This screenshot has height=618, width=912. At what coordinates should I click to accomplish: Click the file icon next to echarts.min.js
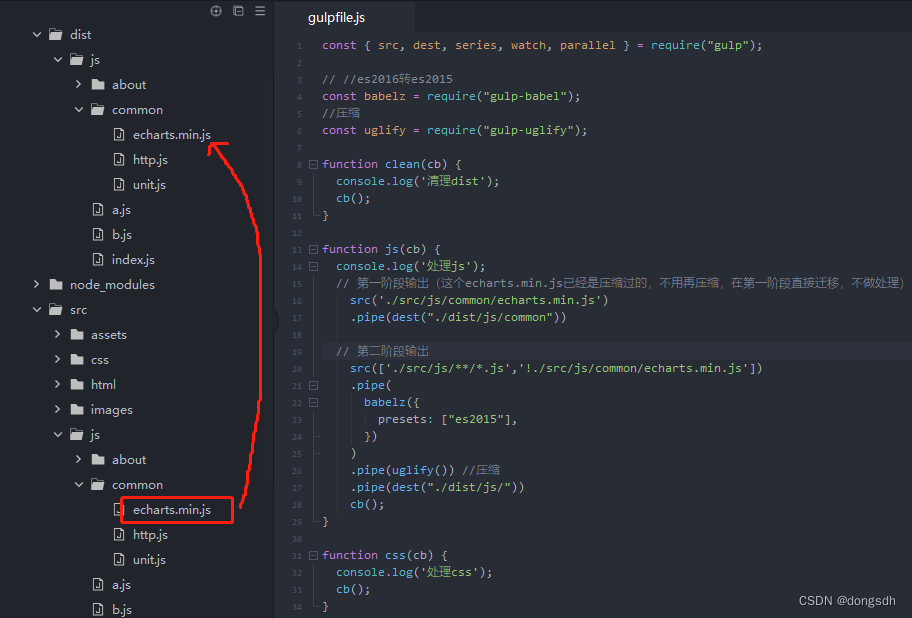118,134
